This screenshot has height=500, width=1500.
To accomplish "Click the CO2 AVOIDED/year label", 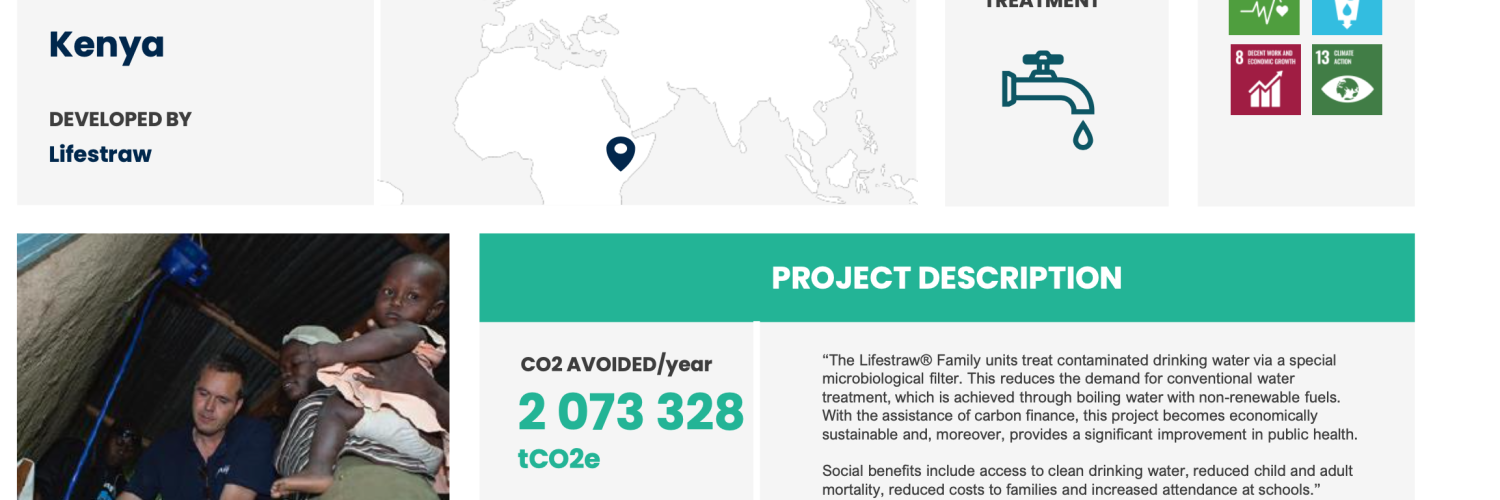I will [616, 364].
